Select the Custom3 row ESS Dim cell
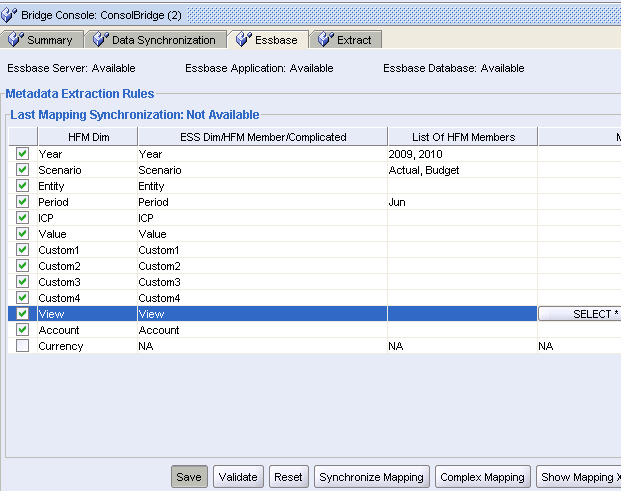 tap(262, 282)
